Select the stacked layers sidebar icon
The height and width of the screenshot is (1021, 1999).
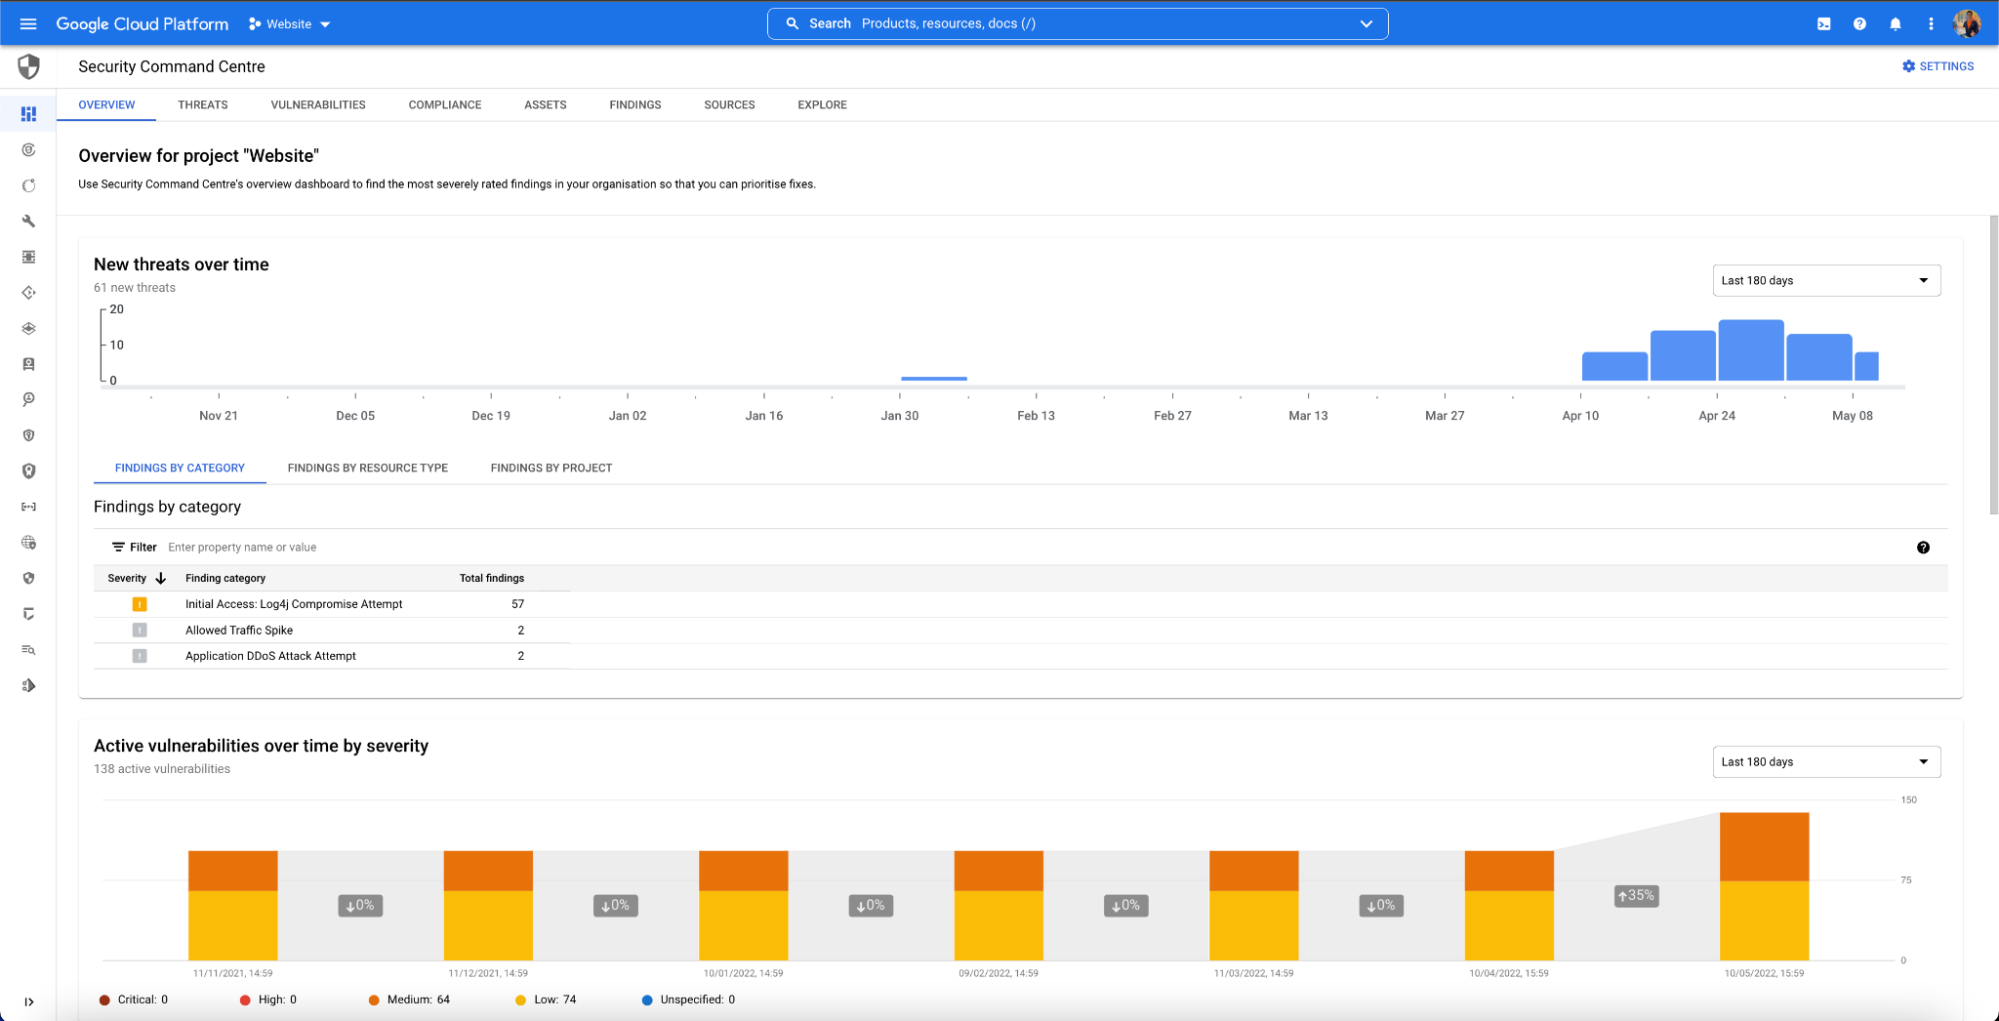point(29,328)
